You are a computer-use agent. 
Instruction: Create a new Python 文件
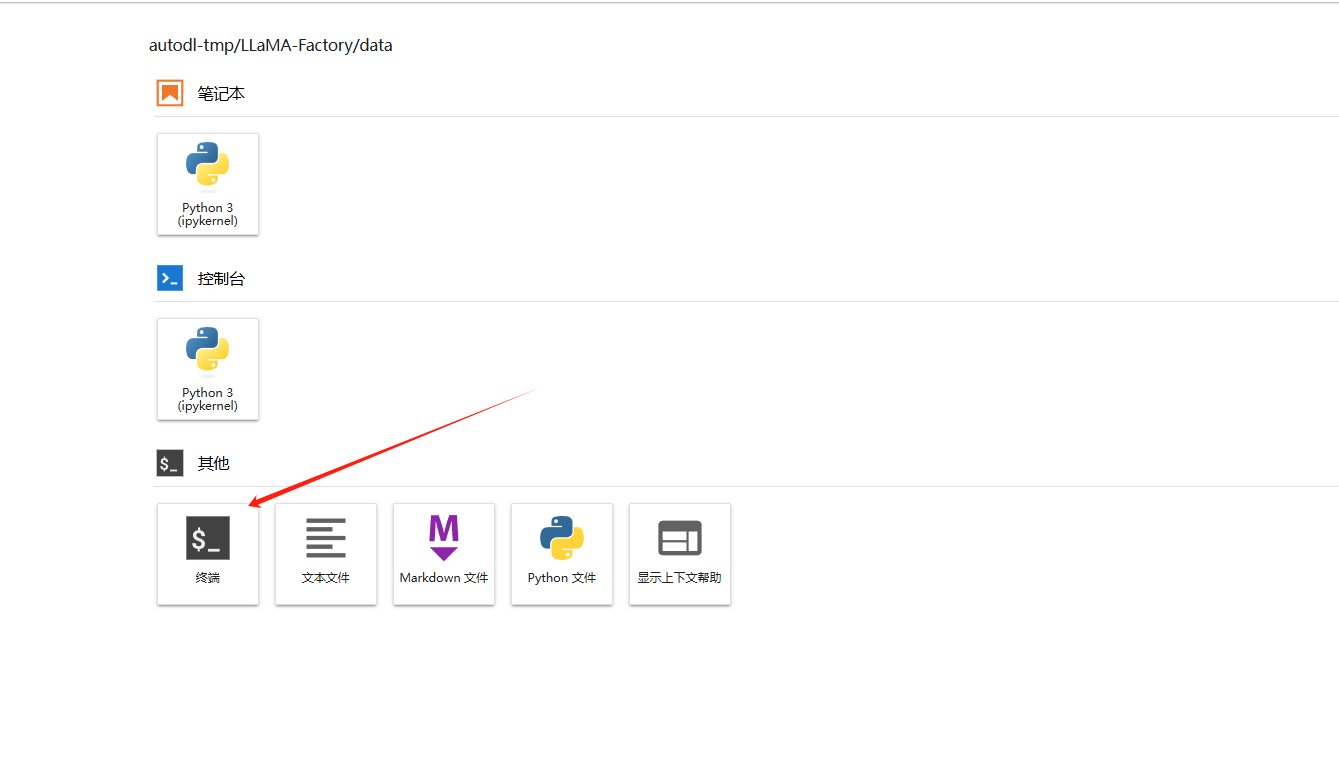tap(562, 554)
